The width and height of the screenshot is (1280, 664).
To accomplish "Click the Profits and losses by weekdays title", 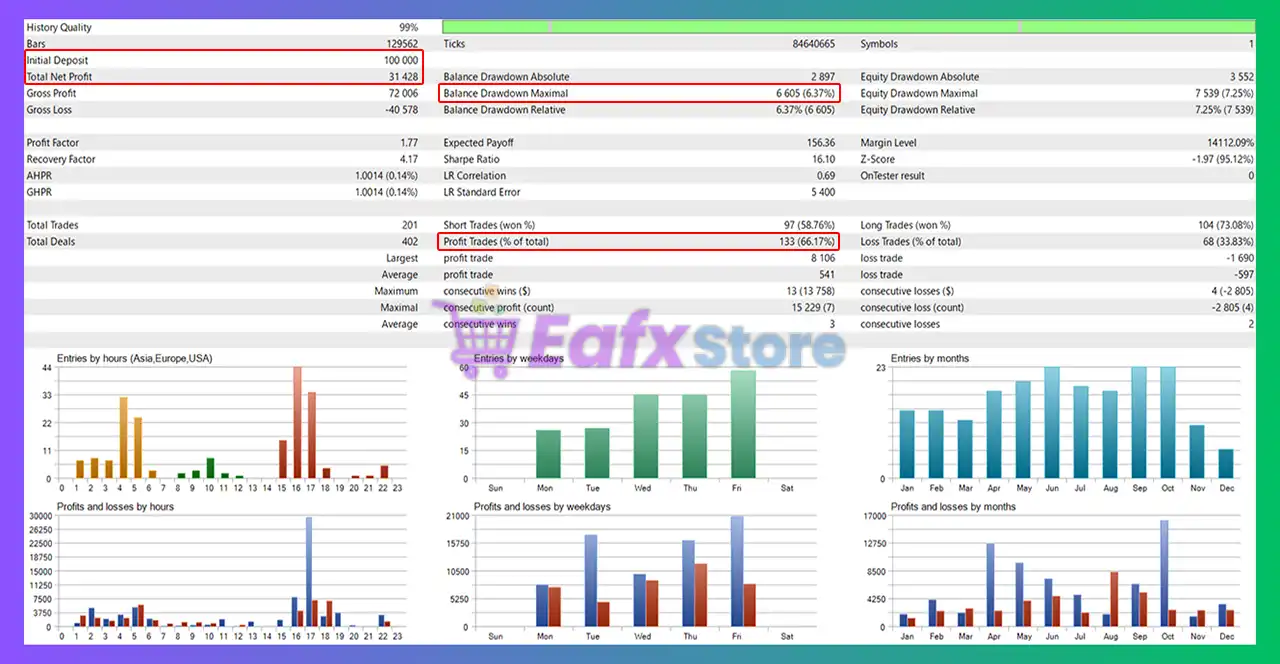I will pos(542,507).
